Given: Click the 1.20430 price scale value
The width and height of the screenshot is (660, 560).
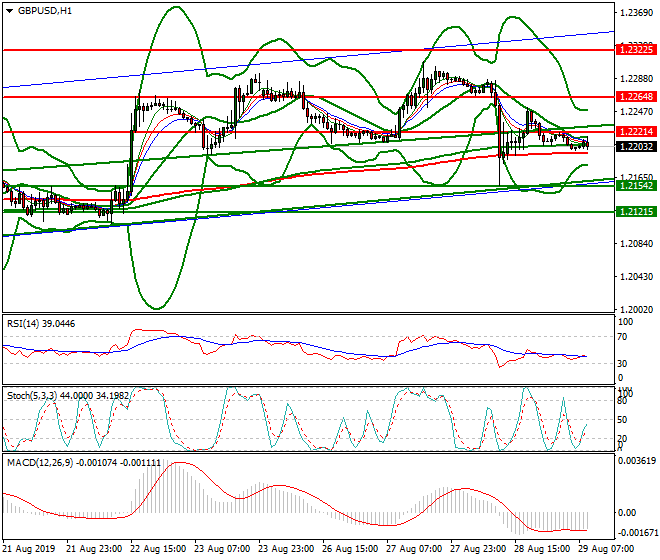Looking at the screenshot, I should point(637,277).
